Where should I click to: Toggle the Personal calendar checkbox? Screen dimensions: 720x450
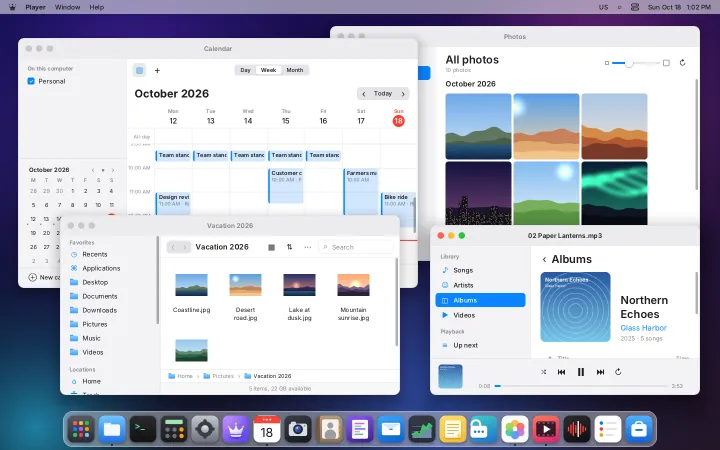31,81
